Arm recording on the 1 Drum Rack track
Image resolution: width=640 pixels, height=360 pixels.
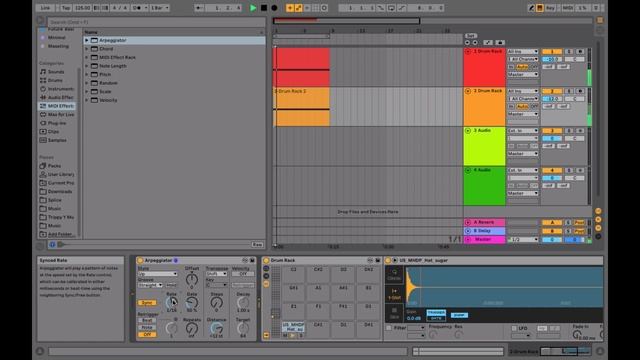coord(580,52)
